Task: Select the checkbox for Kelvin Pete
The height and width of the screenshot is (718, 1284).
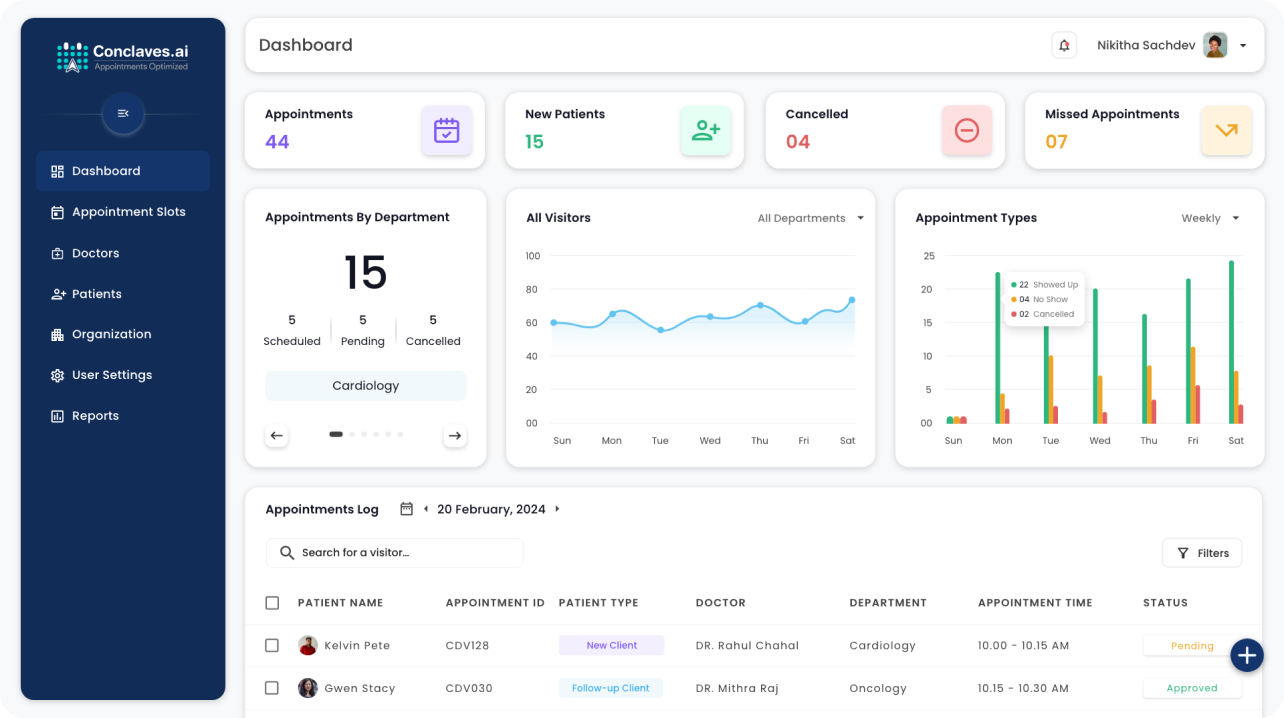Action: point(272,646)
